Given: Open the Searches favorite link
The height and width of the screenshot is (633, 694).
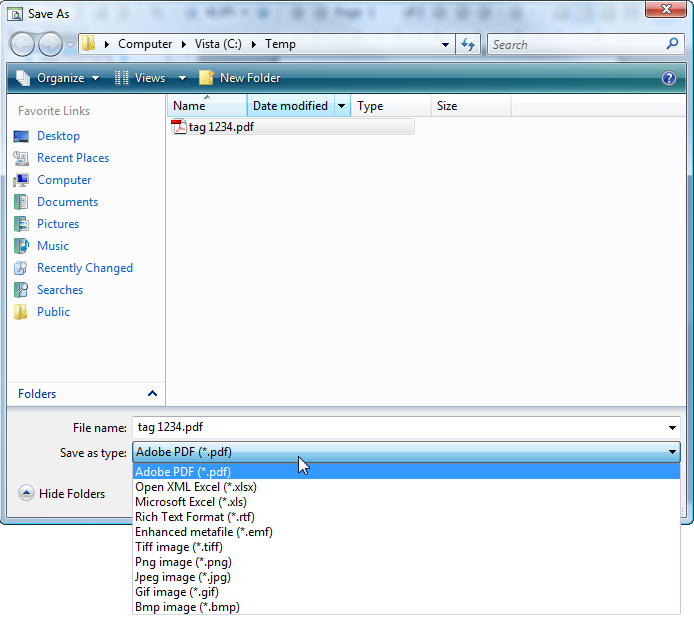Looking at the screenshot, I should 60,290.
